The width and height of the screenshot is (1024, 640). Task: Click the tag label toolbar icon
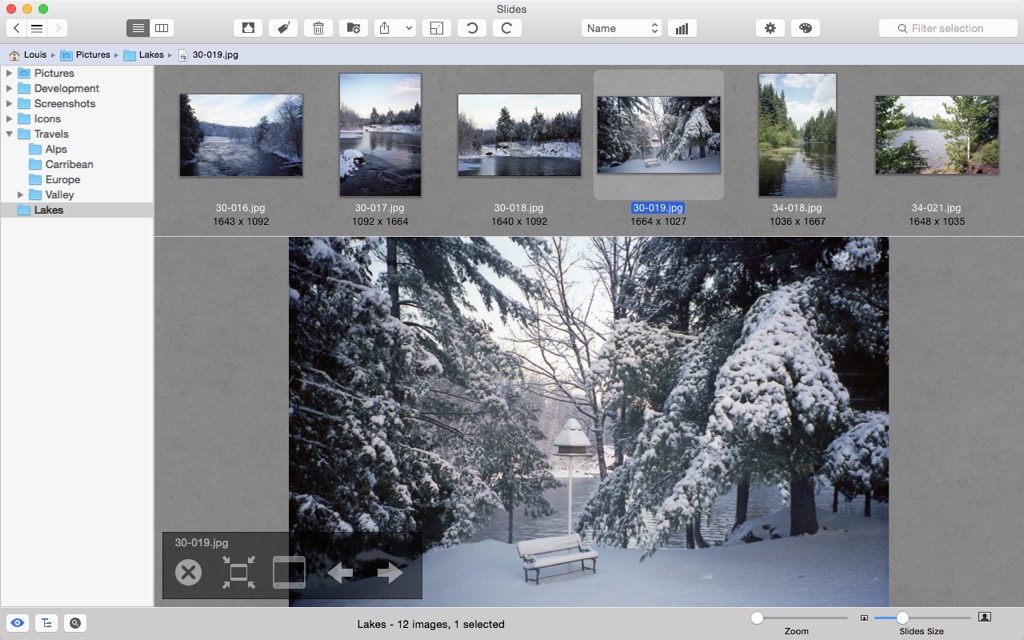(283, 28)
